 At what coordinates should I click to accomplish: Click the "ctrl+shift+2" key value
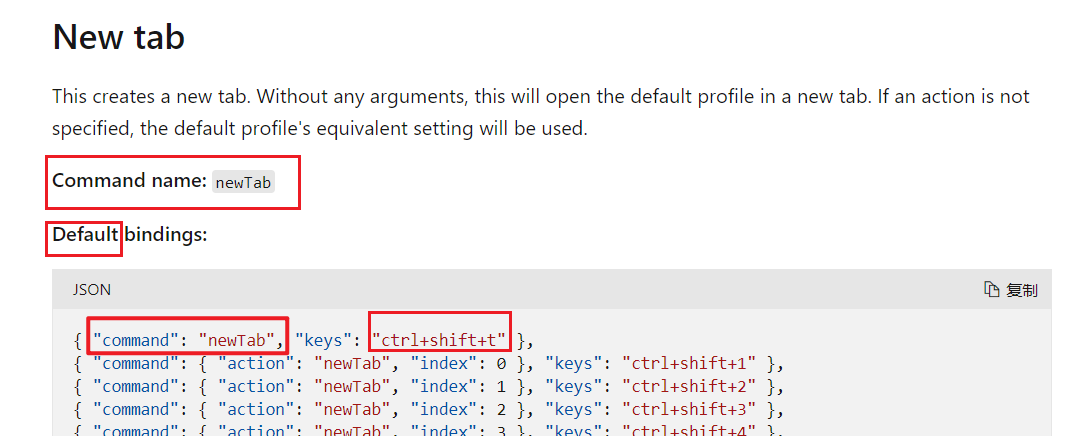(689, 386)
